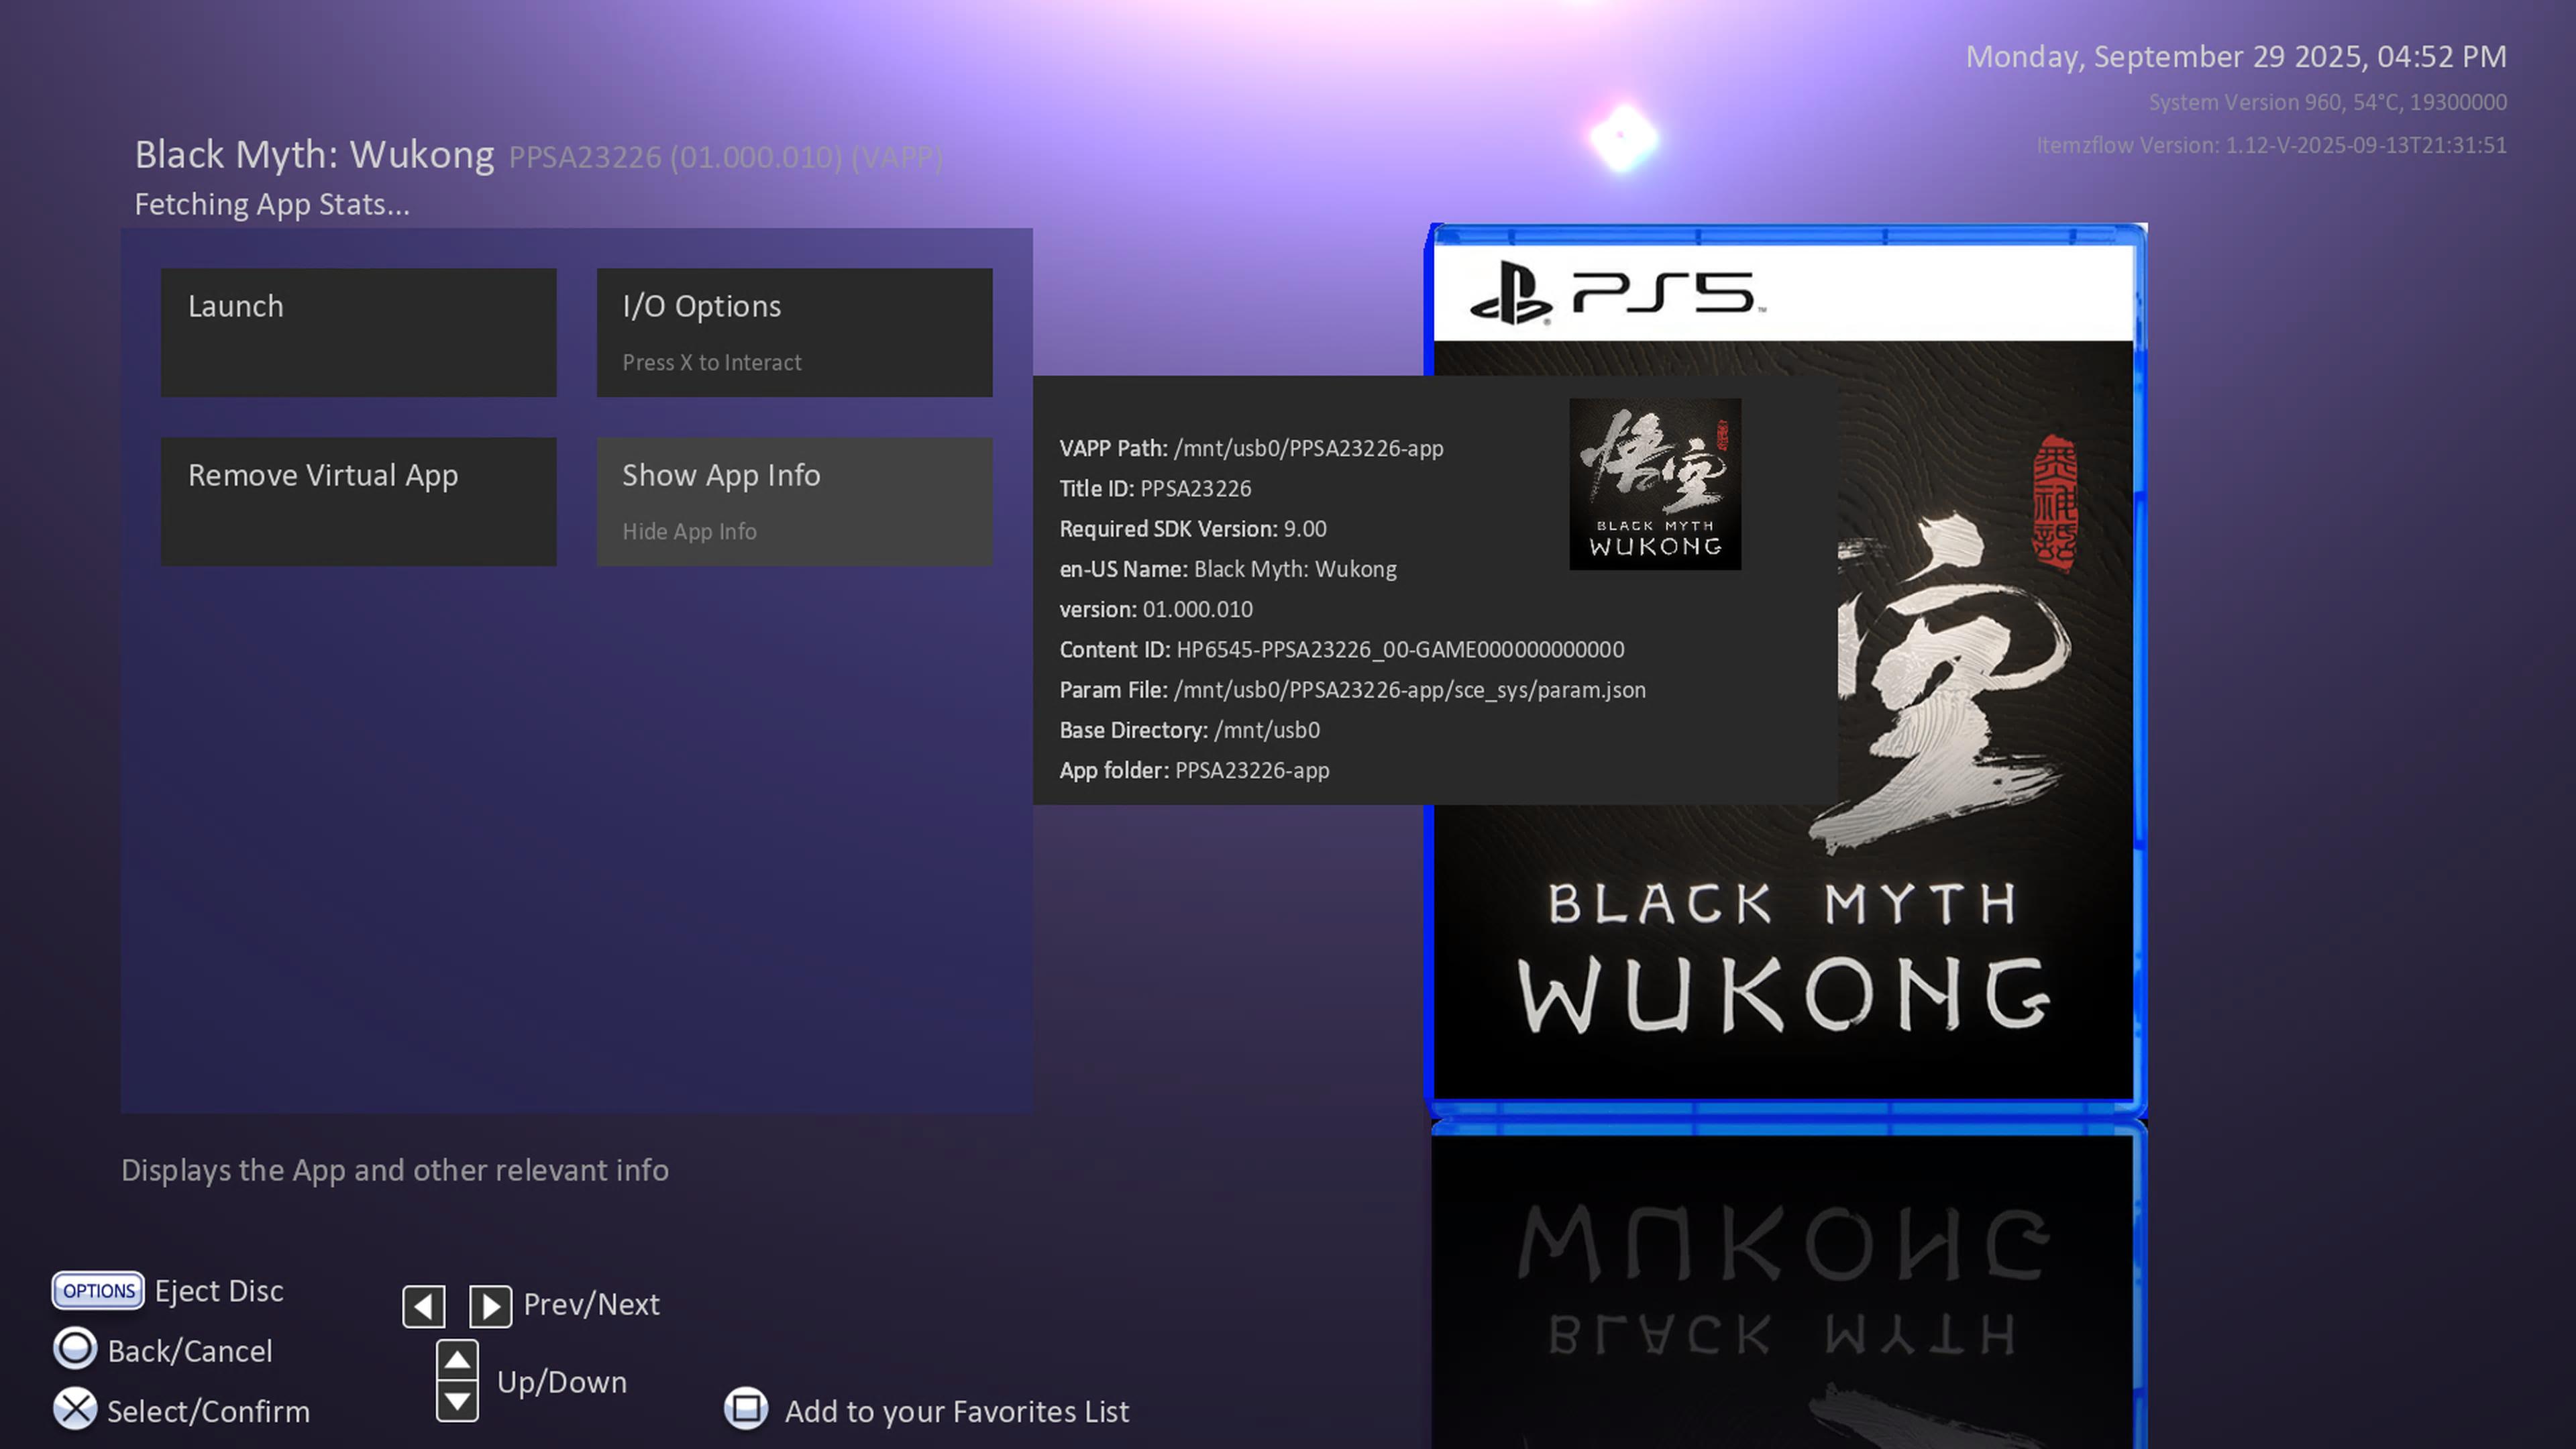The width and height of the screenshot is (2576, 1449).
Task: Click the cross Select/Confirm icon
Action: (x=75, y=1409)
